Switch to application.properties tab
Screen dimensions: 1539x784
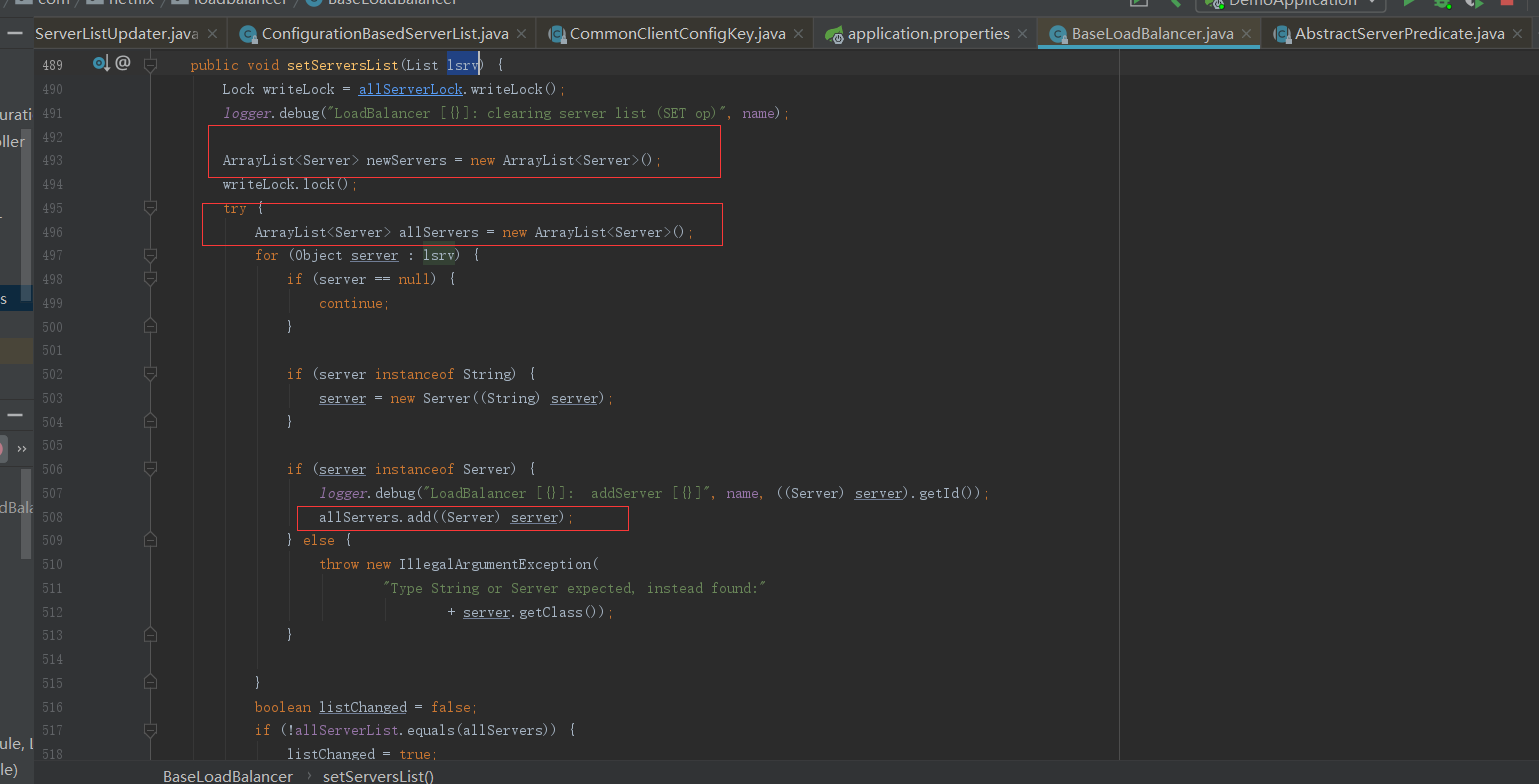coord(928,34)
